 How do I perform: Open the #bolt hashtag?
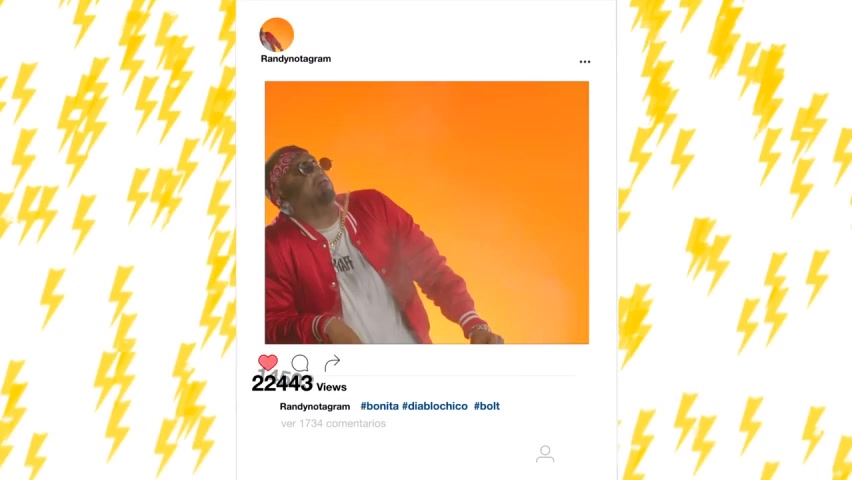(x=487, y=406)
